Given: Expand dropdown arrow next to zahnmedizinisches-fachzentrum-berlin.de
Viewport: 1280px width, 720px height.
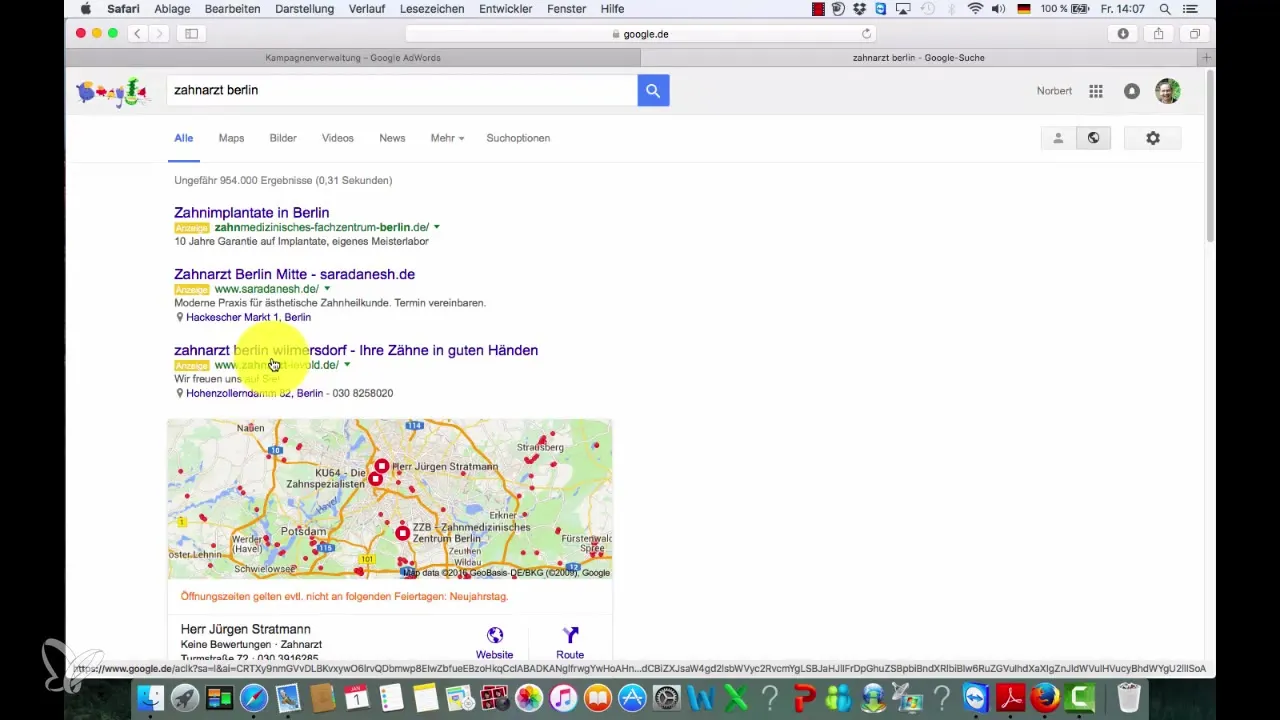Looking at the screenshot, I should [437, 228].
